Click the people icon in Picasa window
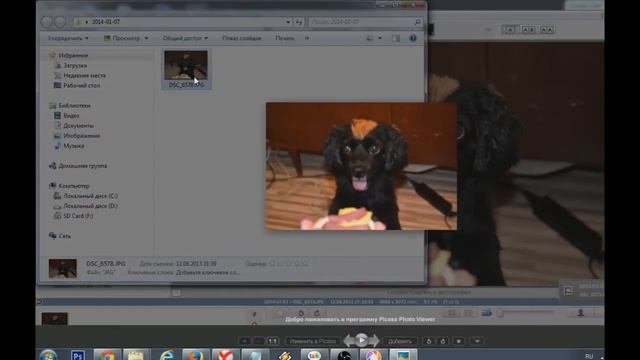Image resolution: width=640 pixels, height=360 pixels. (580, 313)
